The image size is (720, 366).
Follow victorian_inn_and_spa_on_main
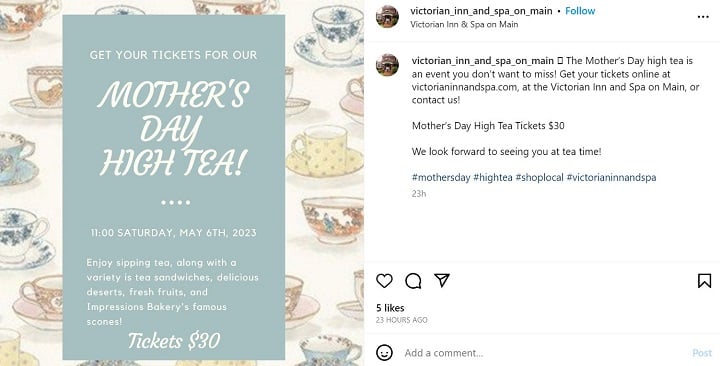pos(580,11)
